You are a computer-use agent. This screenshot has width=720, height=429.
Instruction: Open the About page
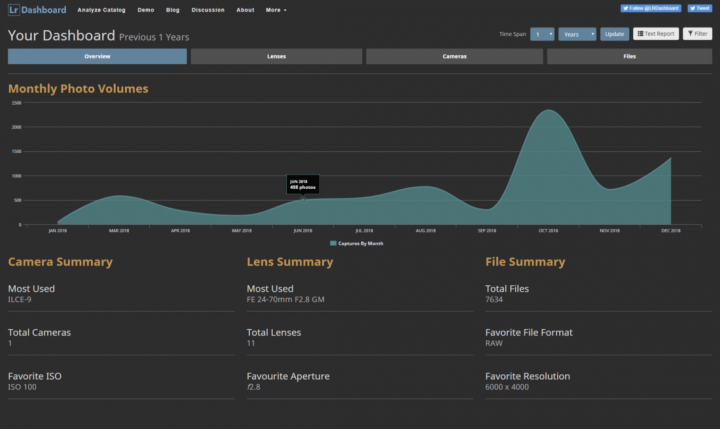coord(245,10)
